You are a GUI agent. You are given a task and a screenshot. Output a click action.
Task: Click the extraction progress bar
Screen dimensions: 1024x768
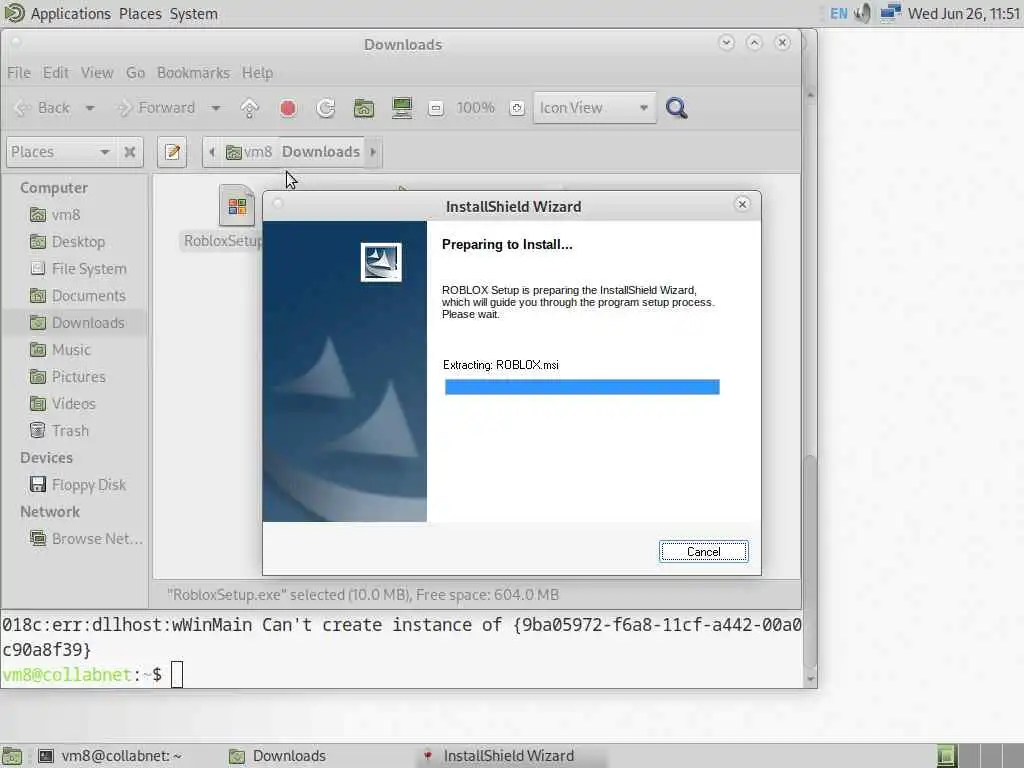[x=582, y=387]
